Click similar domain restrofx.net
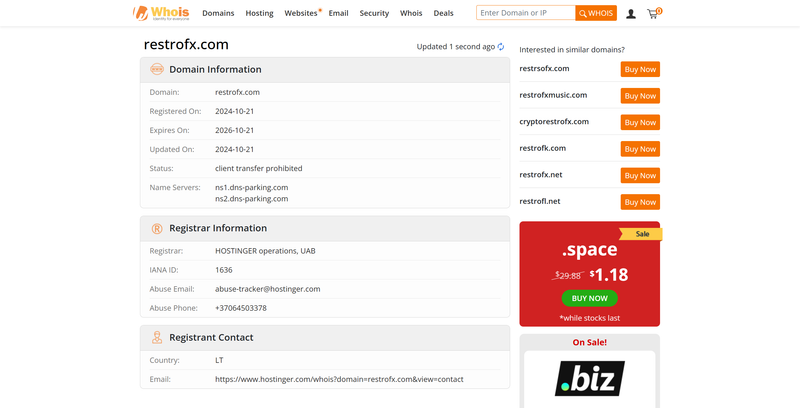The image size is (800, 408). click(541, 174)
